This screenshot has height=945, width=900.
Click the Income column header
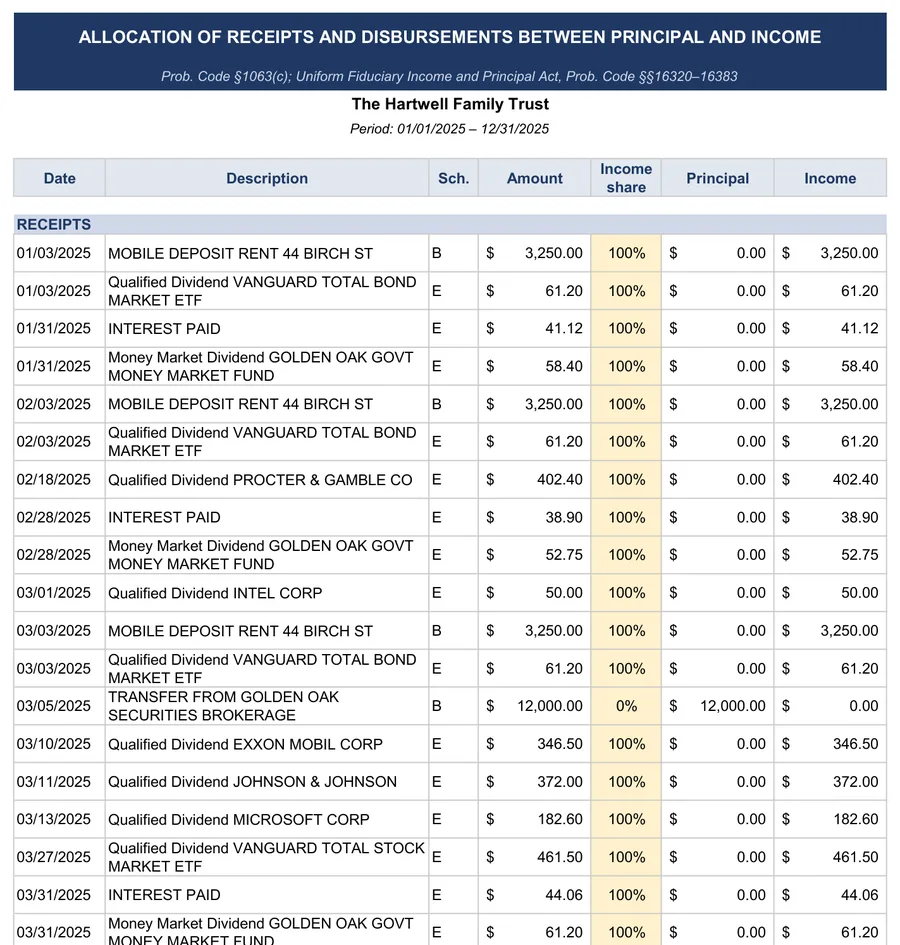830,178
